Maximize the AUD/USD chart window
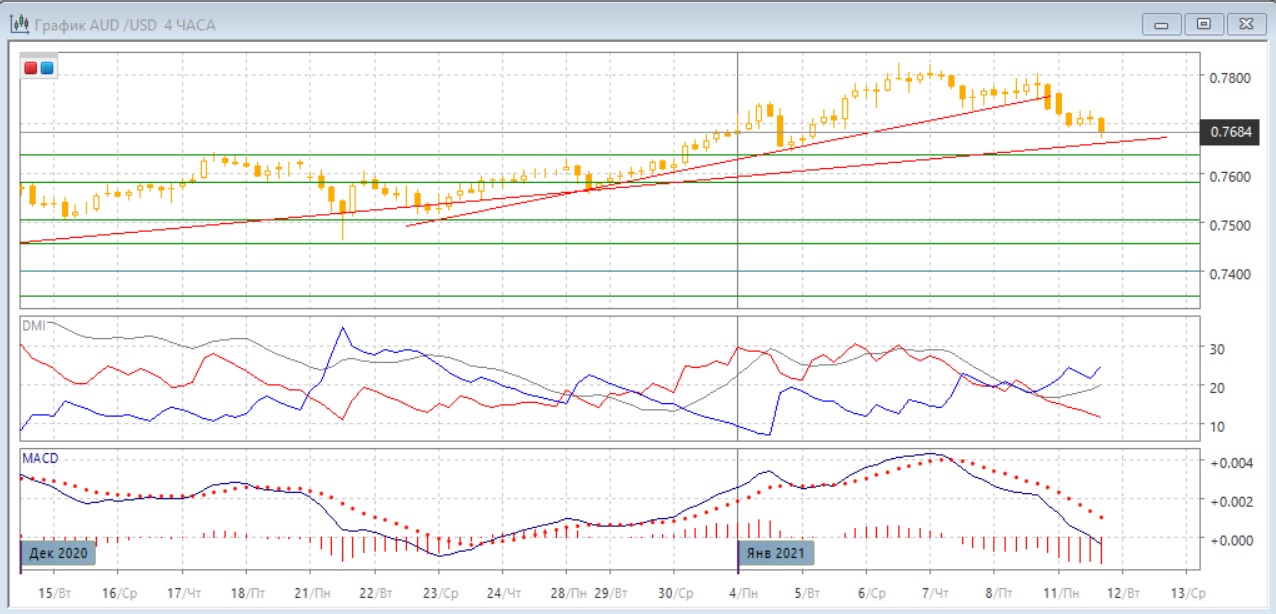Viewport: 1276px width, 614px height. coord(1204,24)
